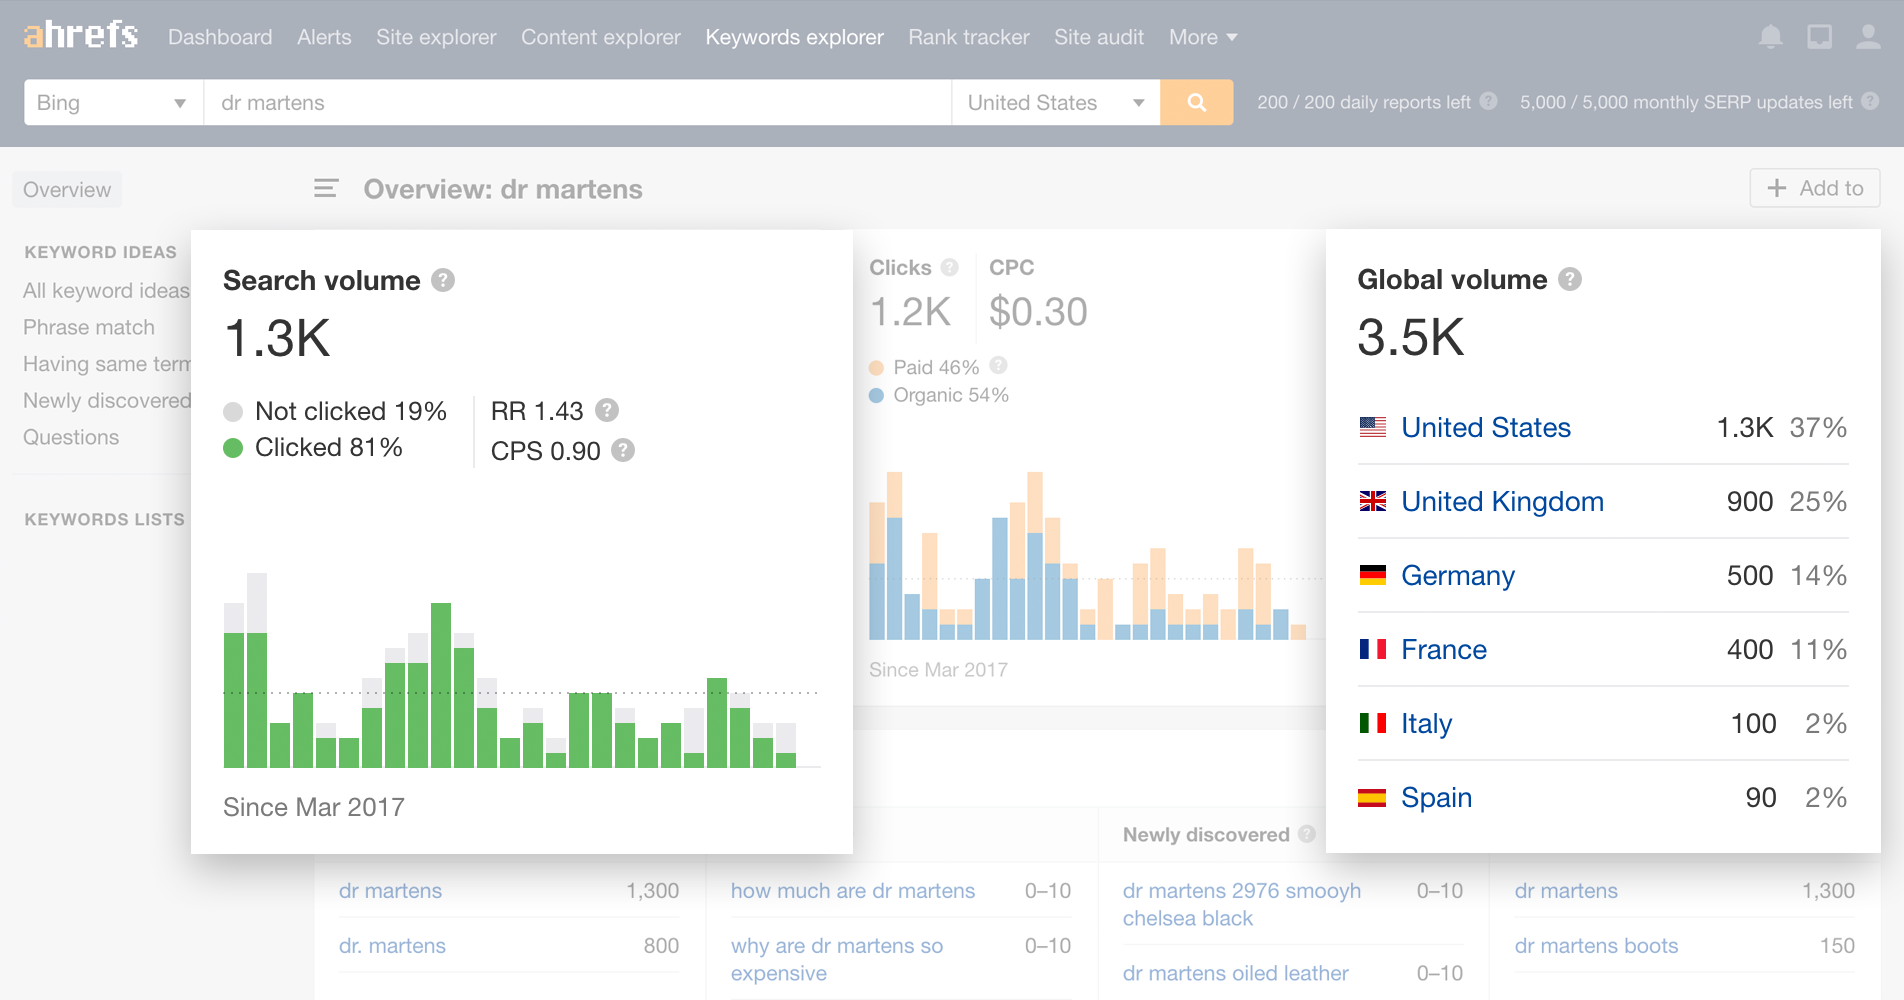Click the $0.30 CPC value
1904x1000 pixels.
[1038, 311]
